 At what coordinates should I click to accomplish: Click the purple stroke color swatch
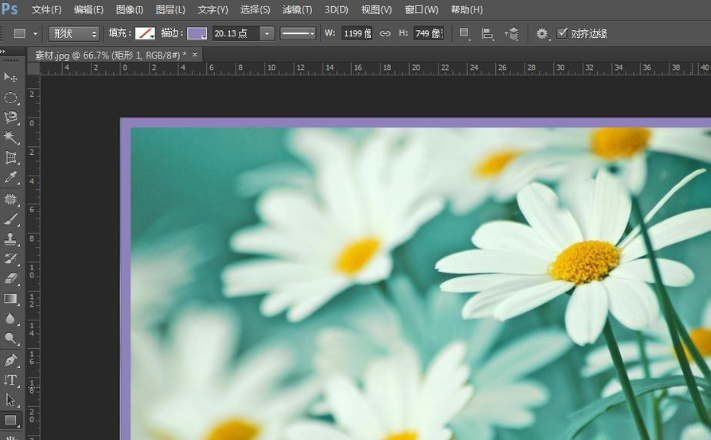[197, 33]
